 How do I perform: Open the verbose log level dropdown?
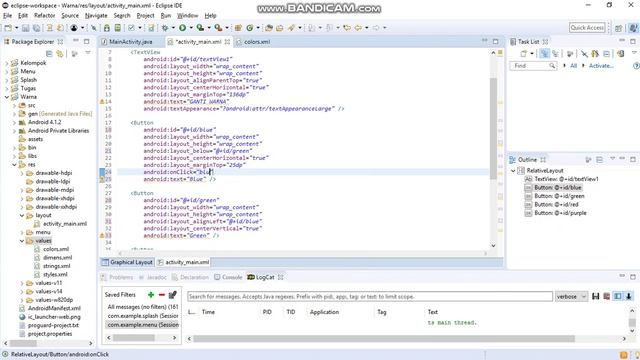571,296
